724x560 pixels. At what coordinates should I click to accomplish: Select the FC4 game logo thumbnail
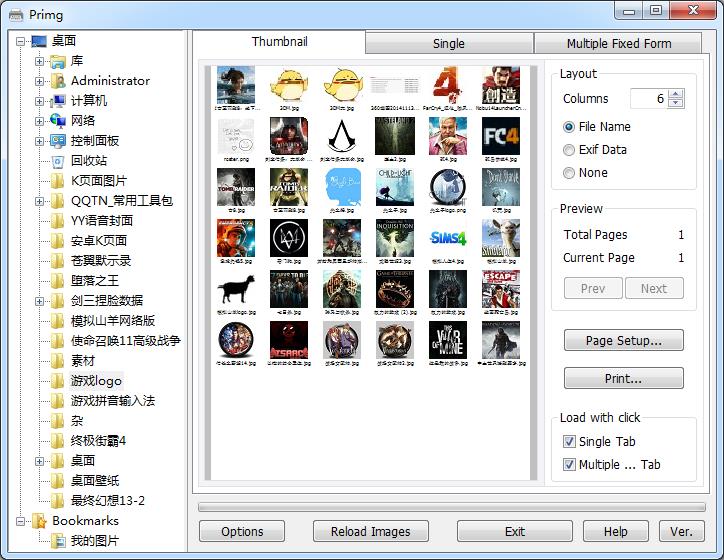501,136
